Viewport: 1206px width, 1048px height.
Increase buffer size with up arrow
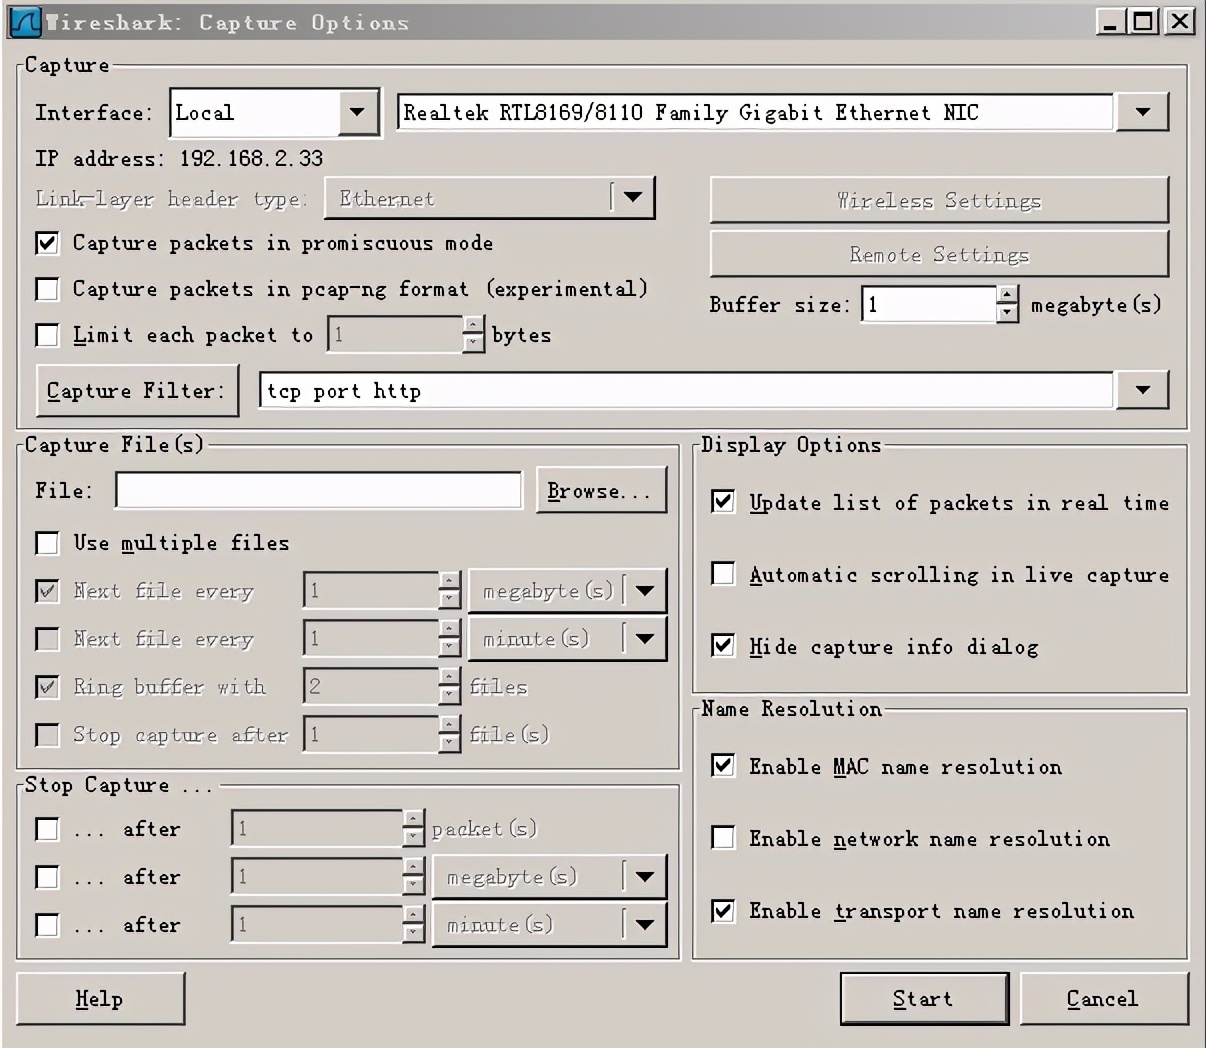point(1008,296)
